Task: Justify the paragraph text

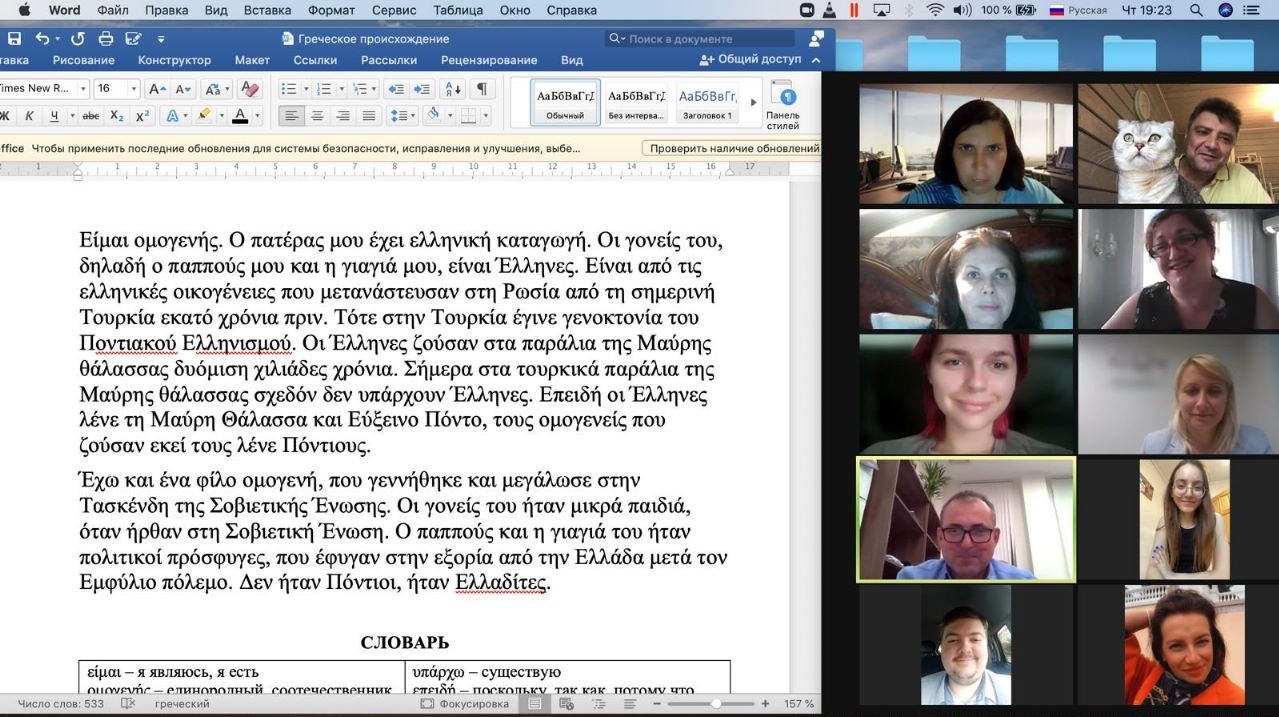Action: point(369,116)
